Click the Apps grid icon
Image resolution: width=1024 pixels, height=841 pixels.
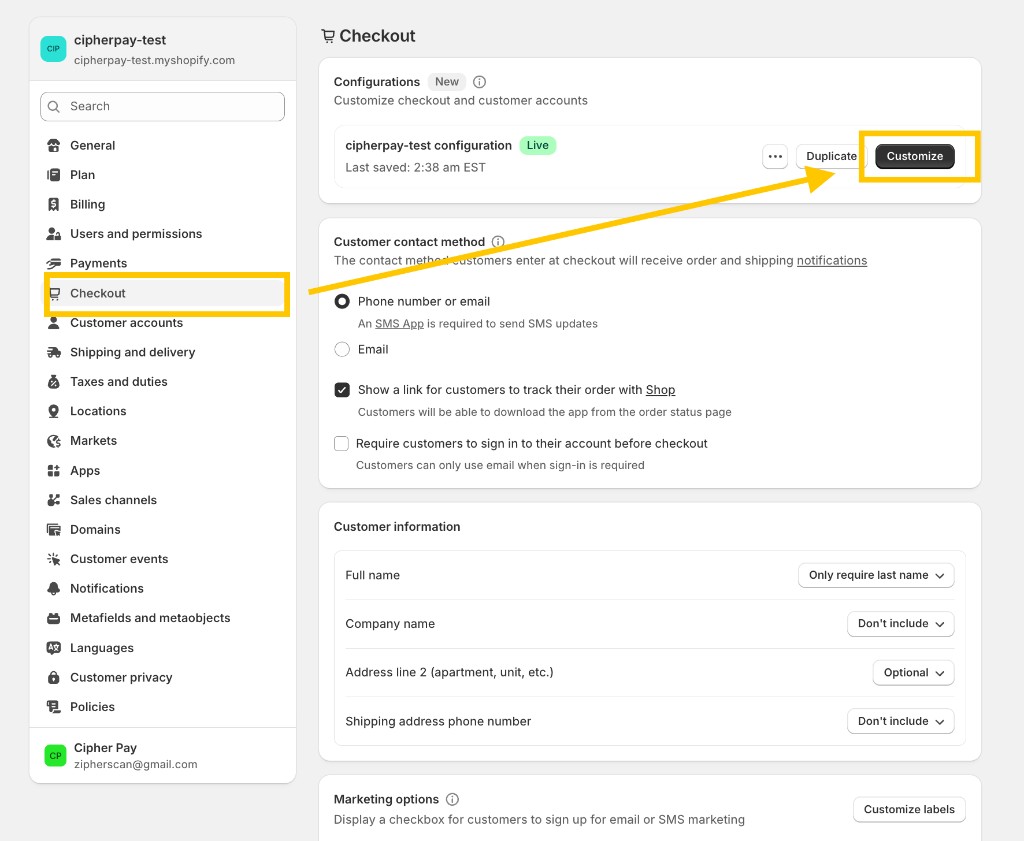pyautogui.click(x=54, y=471)
